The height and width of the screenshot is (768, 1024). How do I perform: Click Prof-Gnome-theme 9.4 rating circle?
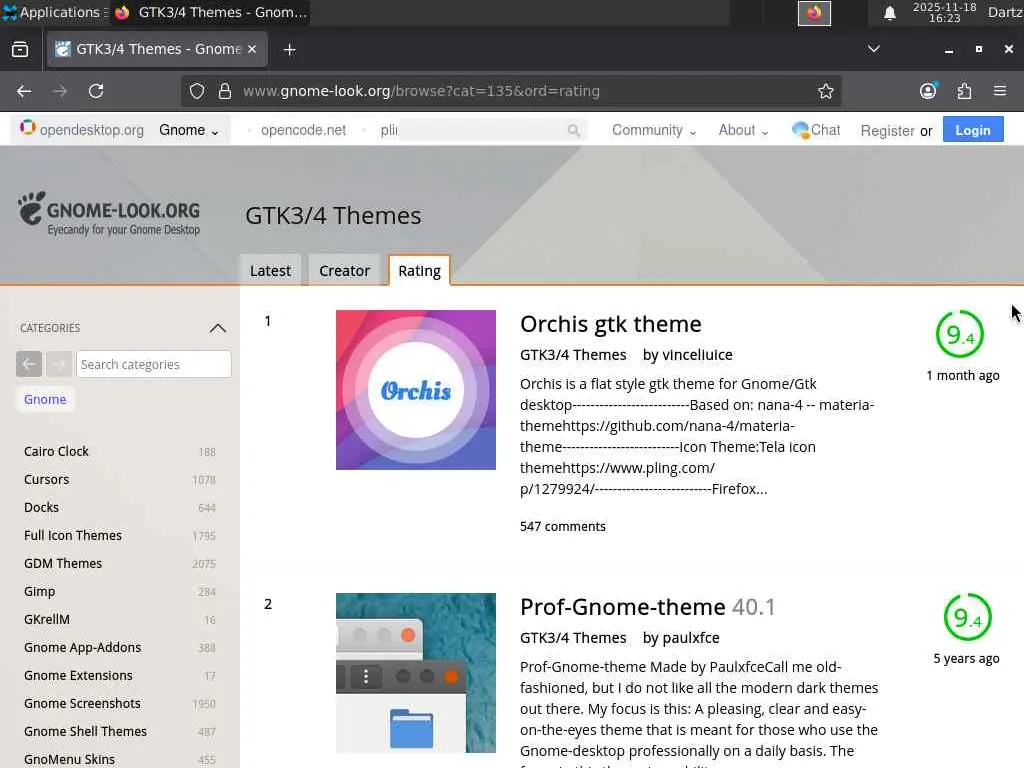tap(967, 617)
